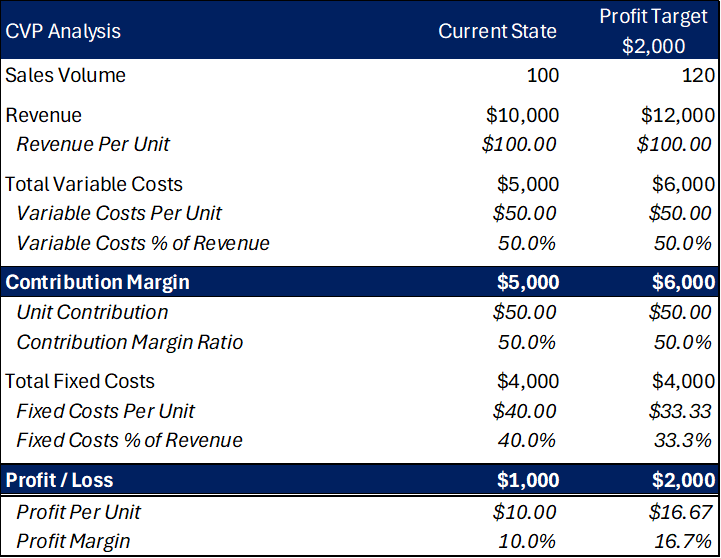The width and height of the screenshot is (721, 558).
Task: Select the Current State column header
Action: pyautogui.click(x=497, y=31)
